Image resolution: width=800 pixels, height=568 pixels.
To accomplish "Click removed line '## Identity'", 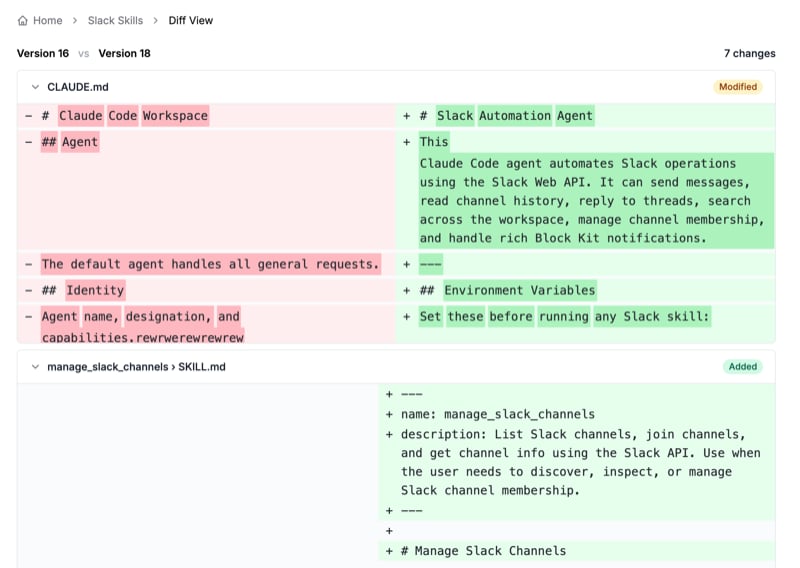I will pos(206,290).
